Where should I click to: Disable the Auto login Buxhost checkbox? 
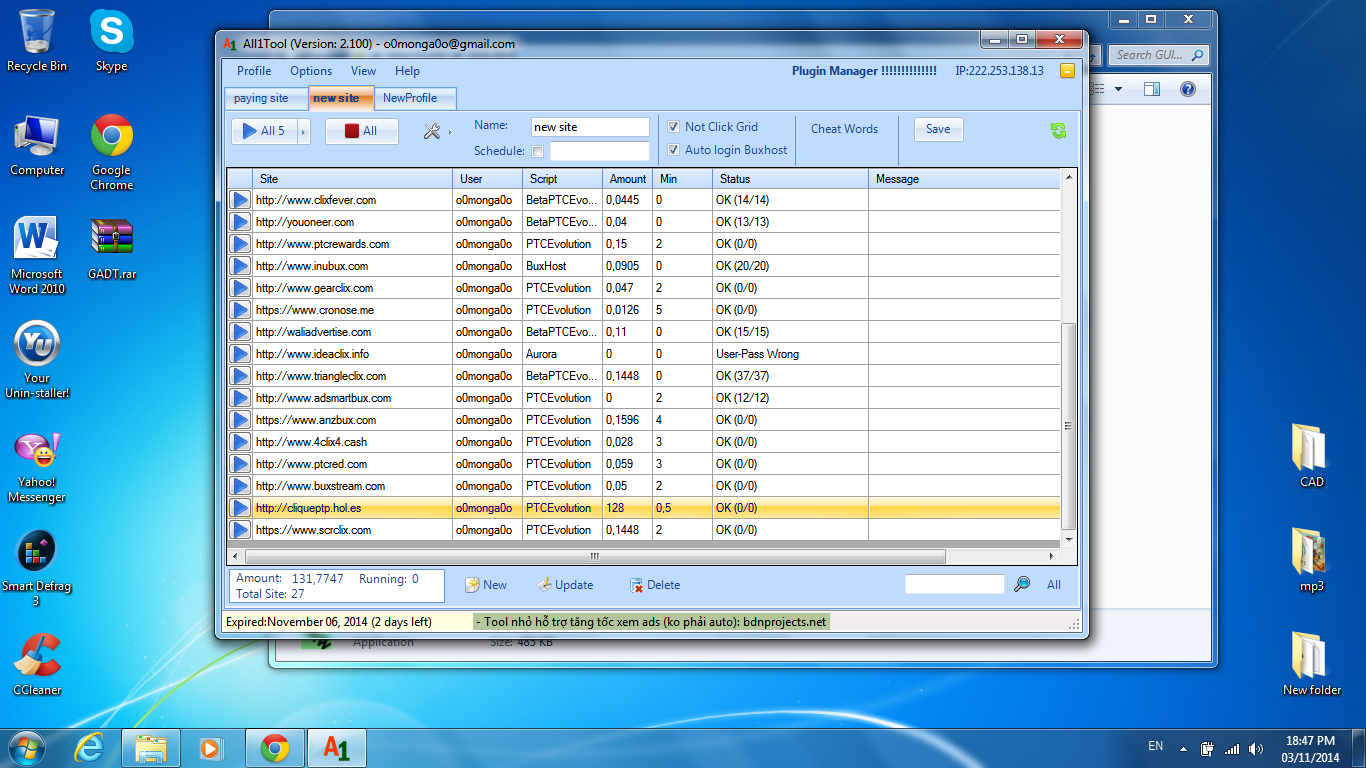pyautogui.click(x=673, y=150)
